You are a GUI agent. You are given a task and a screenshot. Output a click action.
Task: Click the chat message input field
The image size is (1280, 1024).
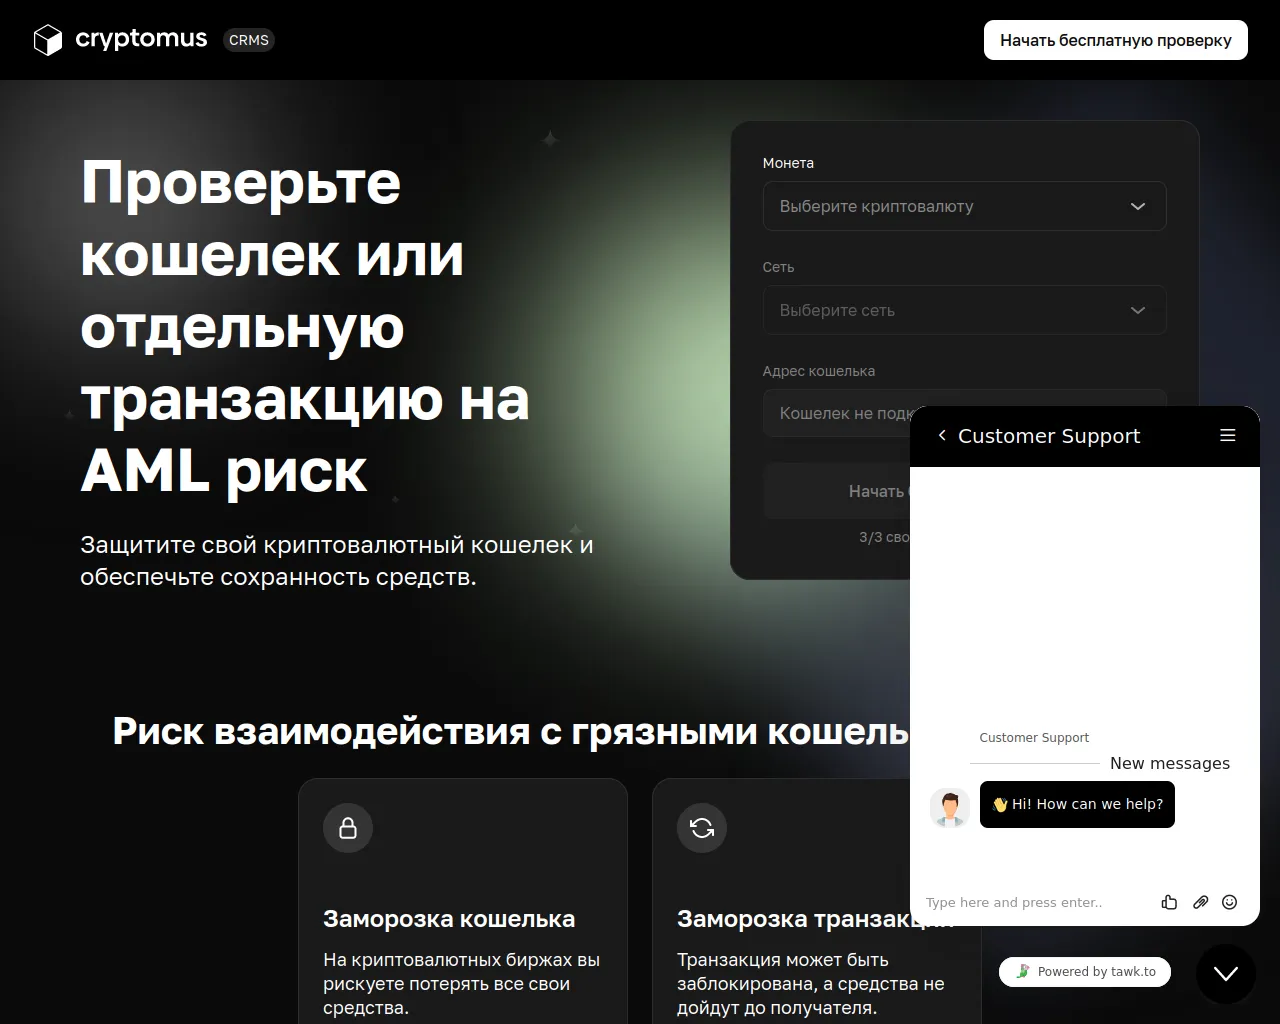1035,902
